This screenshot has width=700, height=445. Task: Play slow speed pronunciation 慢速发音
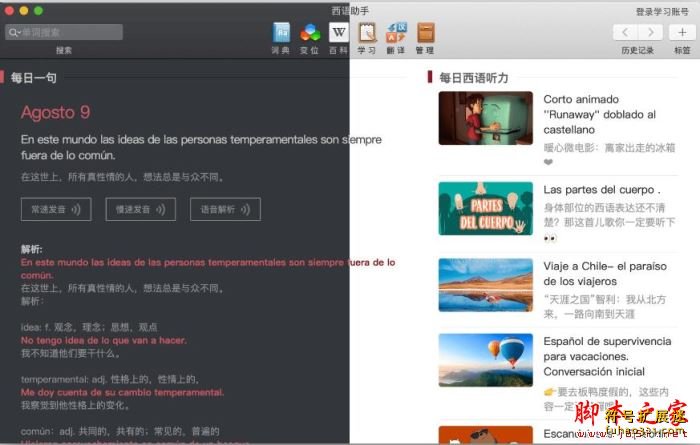pyautogui.click(x=141, y=209)
